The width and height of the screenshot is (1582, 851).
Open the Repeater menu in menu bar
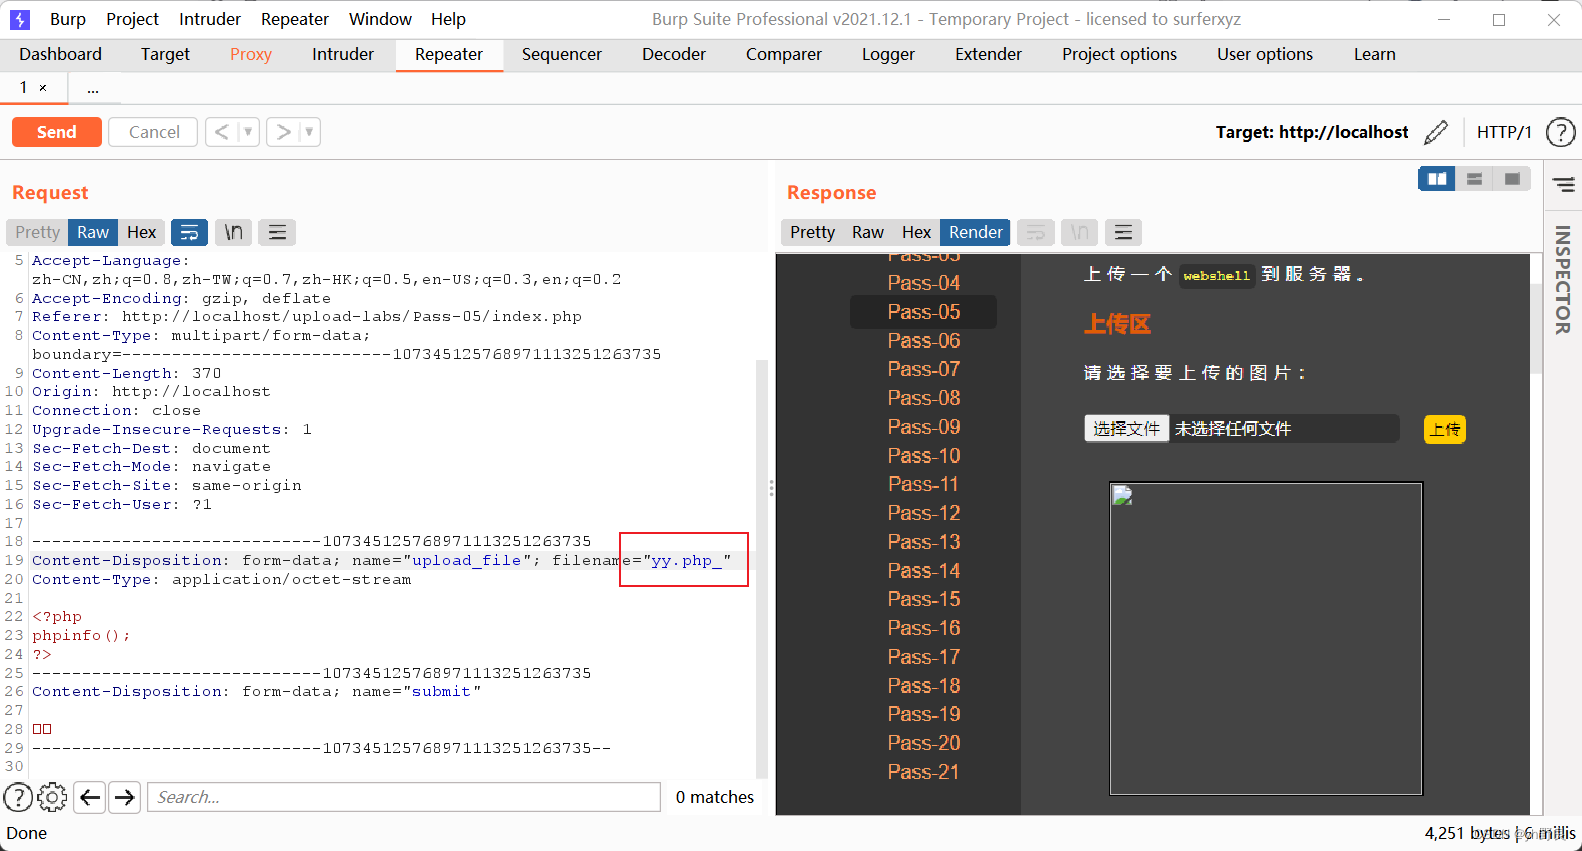click(x=295, y=19)
